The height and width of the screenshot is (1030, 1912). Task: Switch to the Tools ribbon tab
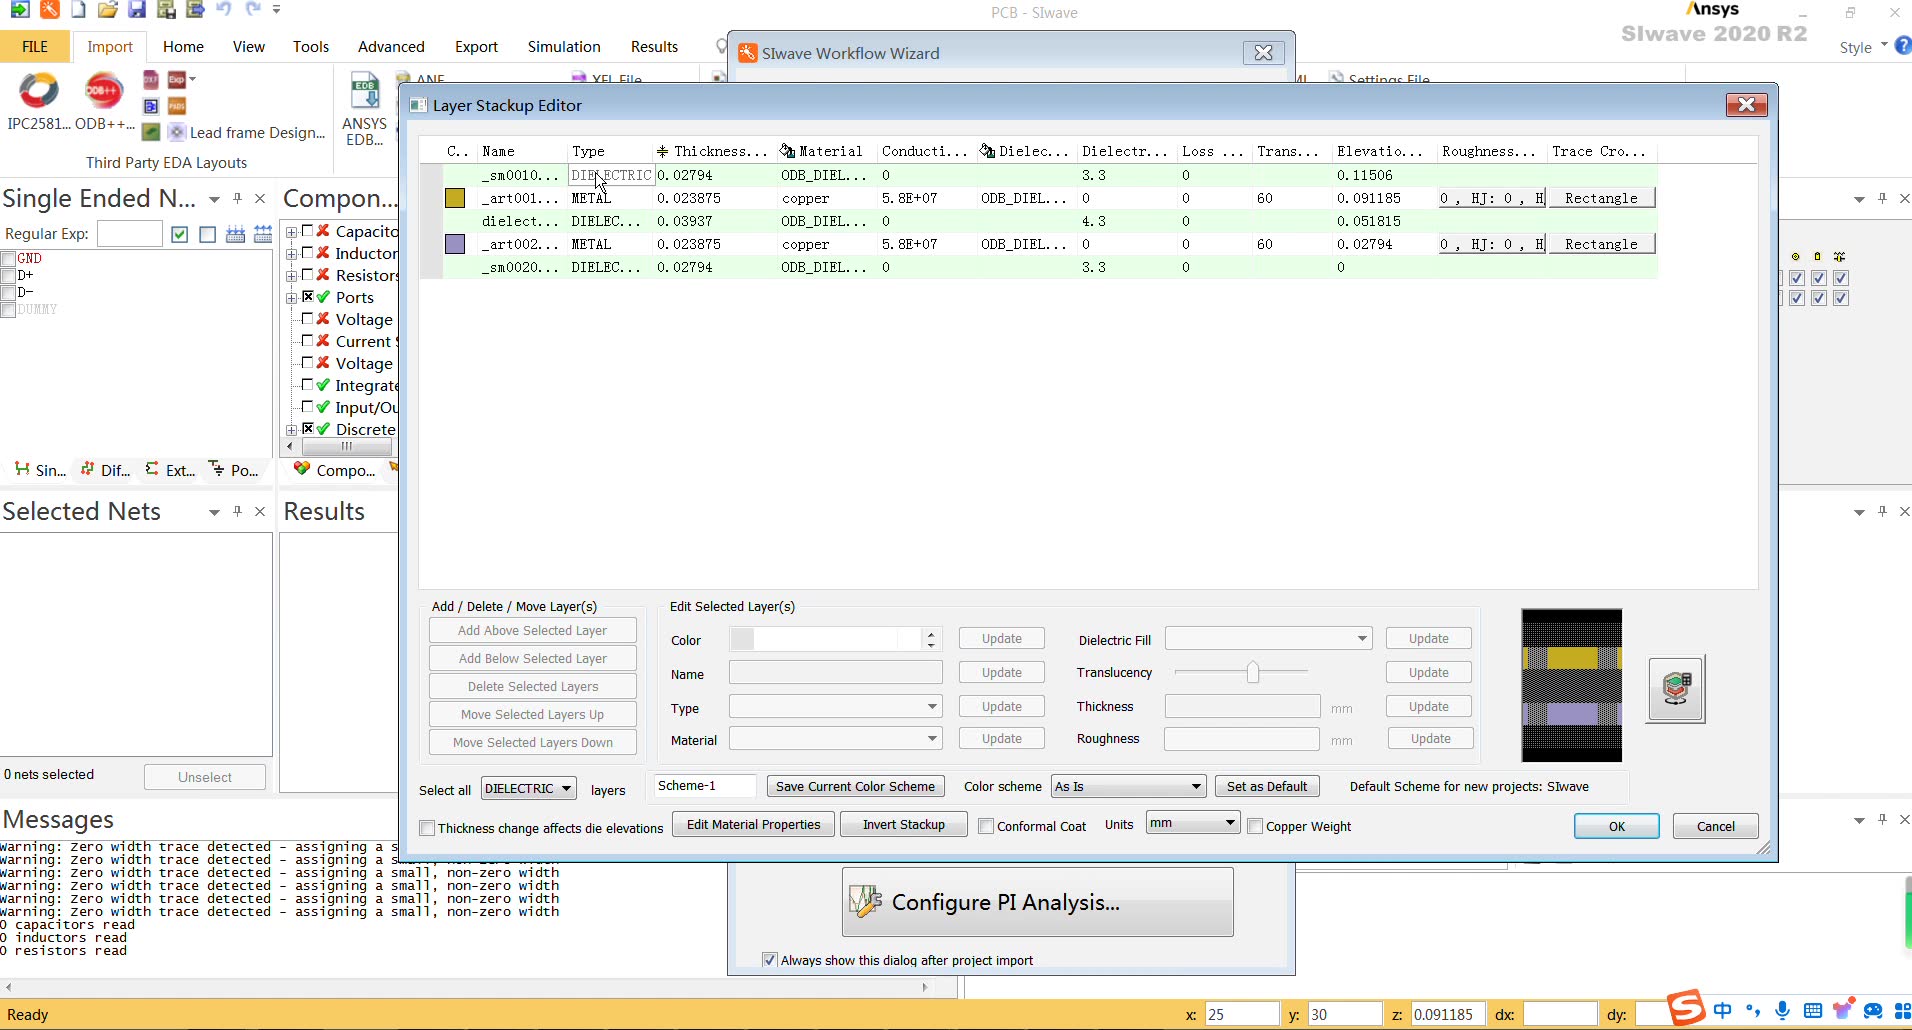[x=311, y=47]
